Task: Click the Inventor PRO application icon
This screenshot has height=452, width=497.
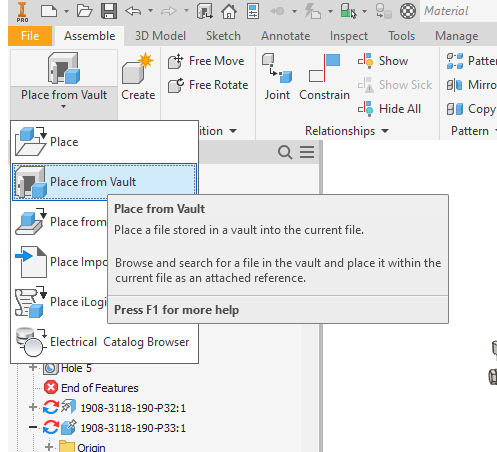Action: coord(22,11)
